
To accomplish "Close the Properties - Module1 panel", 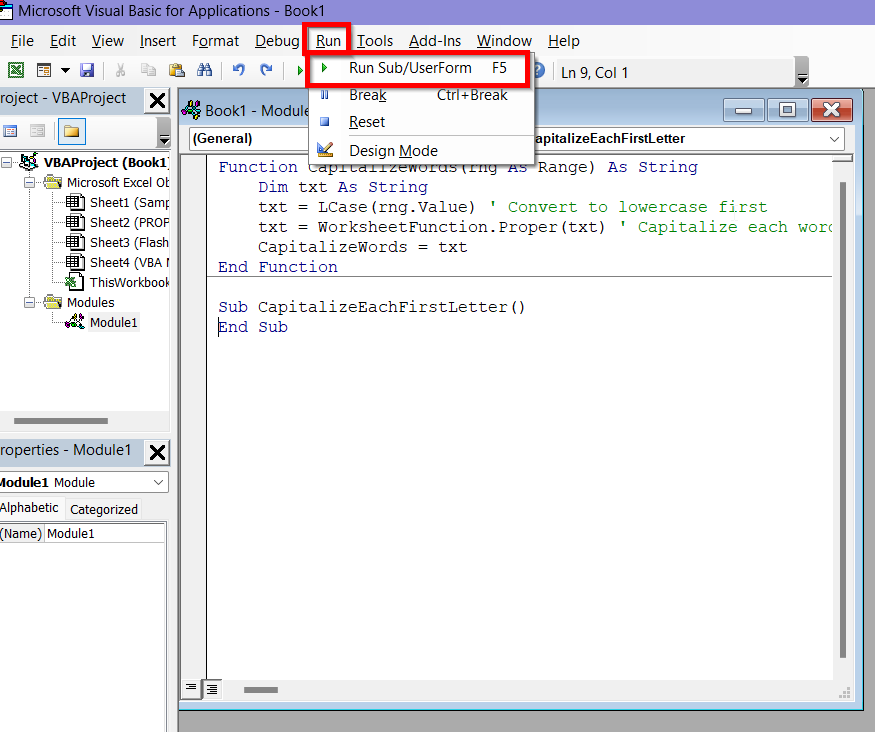I will point(157,452).
